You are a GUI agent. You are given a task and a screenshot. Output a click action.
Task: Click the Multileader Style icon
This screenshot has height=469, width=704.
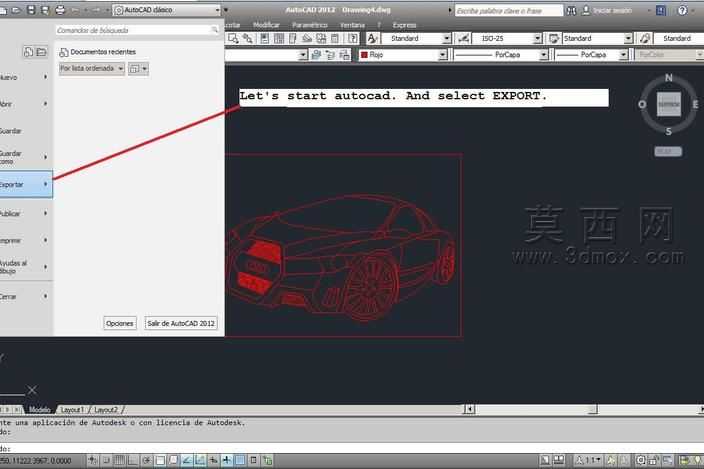(645, 39)
